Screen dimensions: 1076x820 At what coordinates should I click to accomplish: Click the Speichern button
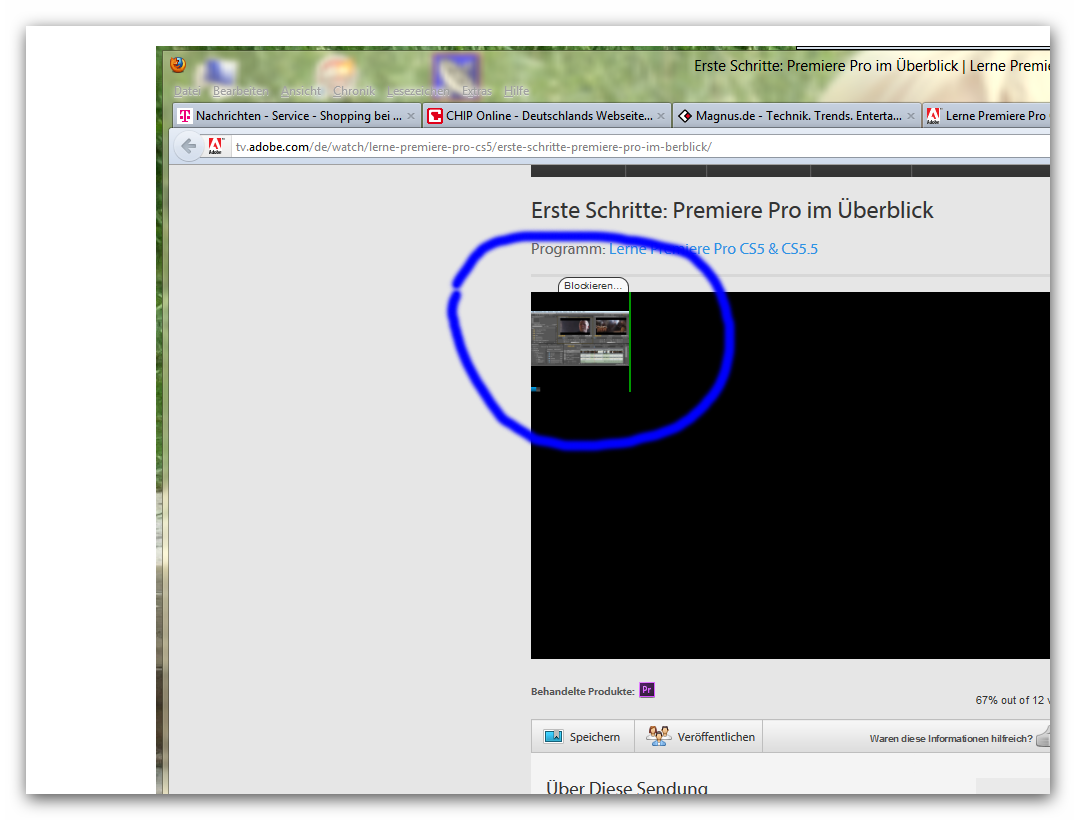click(x=583, y=736)
